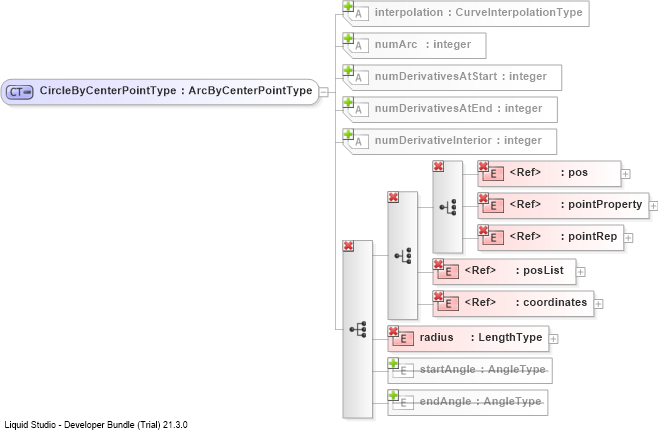Viewport: 658px width, 430px height.
Task: Click red X marker on middle compositor box
Action: (393, 197)
